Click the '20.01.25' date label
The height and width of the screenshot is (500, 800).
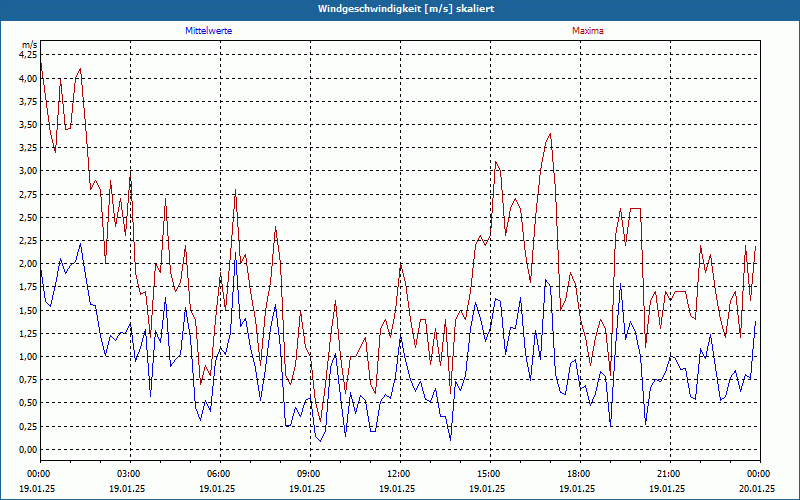click(x=757, y=488)
